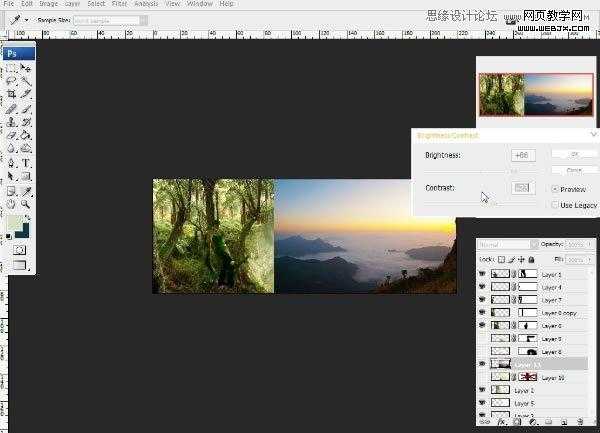This screenshot has height=433, width=600.
Task: Click the Brightness value input field
Action: click(522, 155)
